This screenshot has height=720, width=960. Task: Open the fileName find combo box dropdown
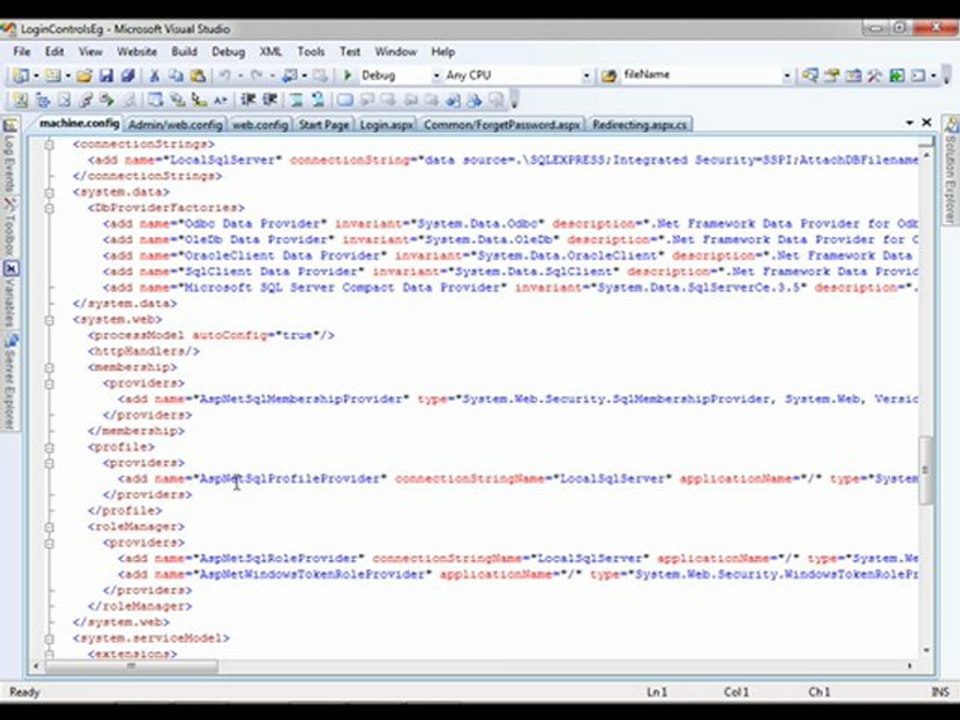pyautogui.click(x=787, y=76)
